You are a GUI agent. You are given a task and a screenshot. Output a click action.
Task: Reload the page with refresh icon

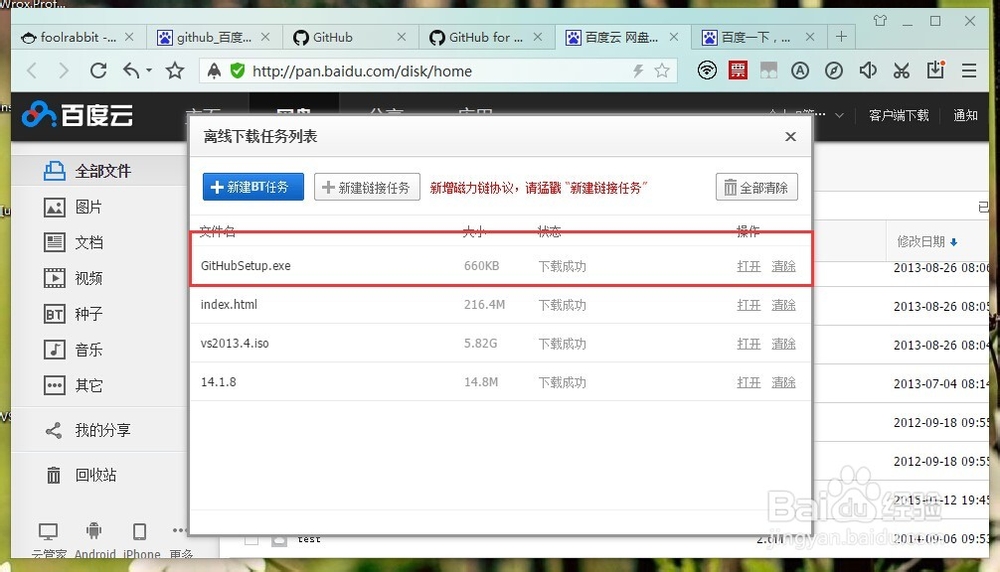tap(98, 70)
